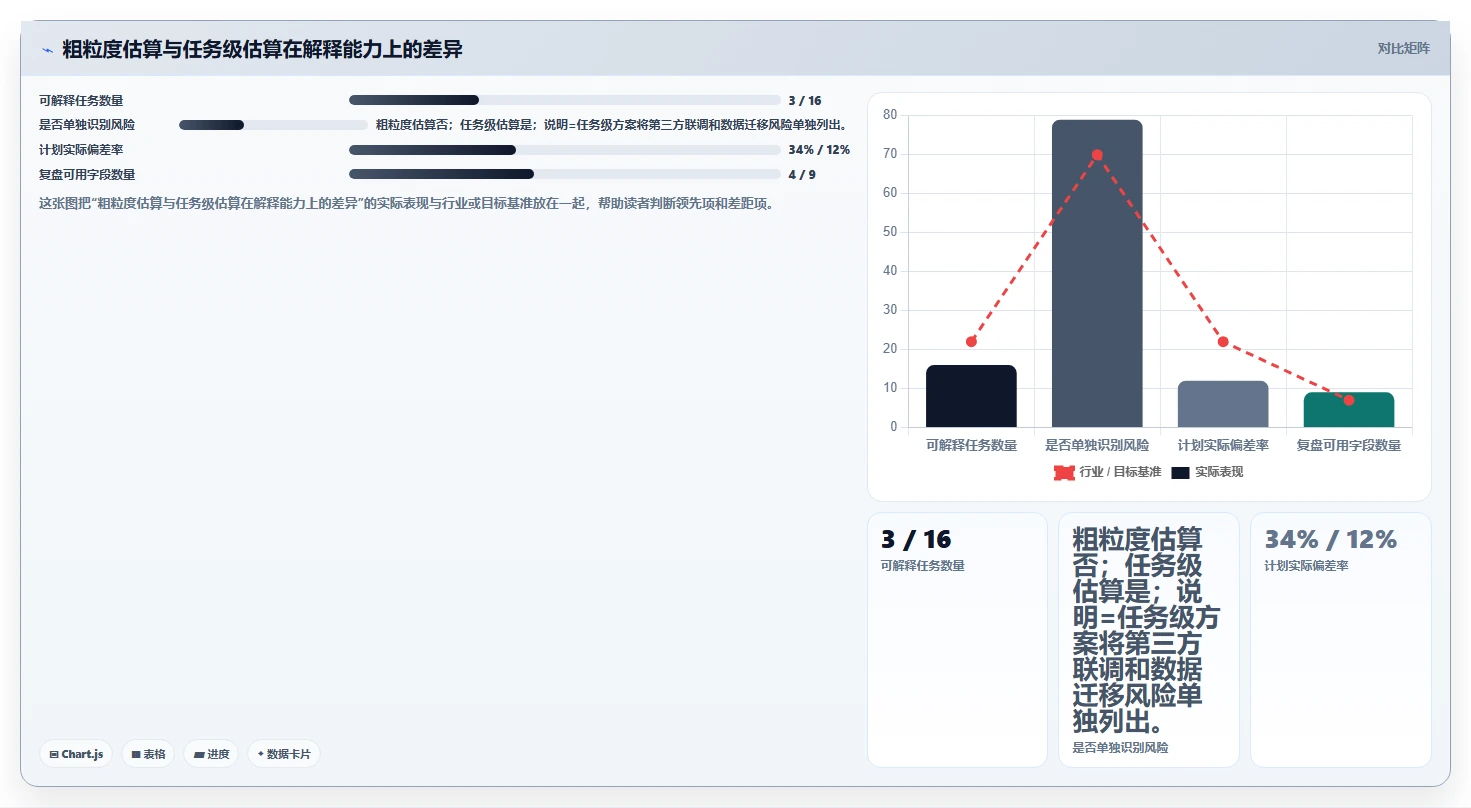Click the grey 计划实际偏差率 chart bar
This screenshot has height=808, width=1471.
point(1223,404)
